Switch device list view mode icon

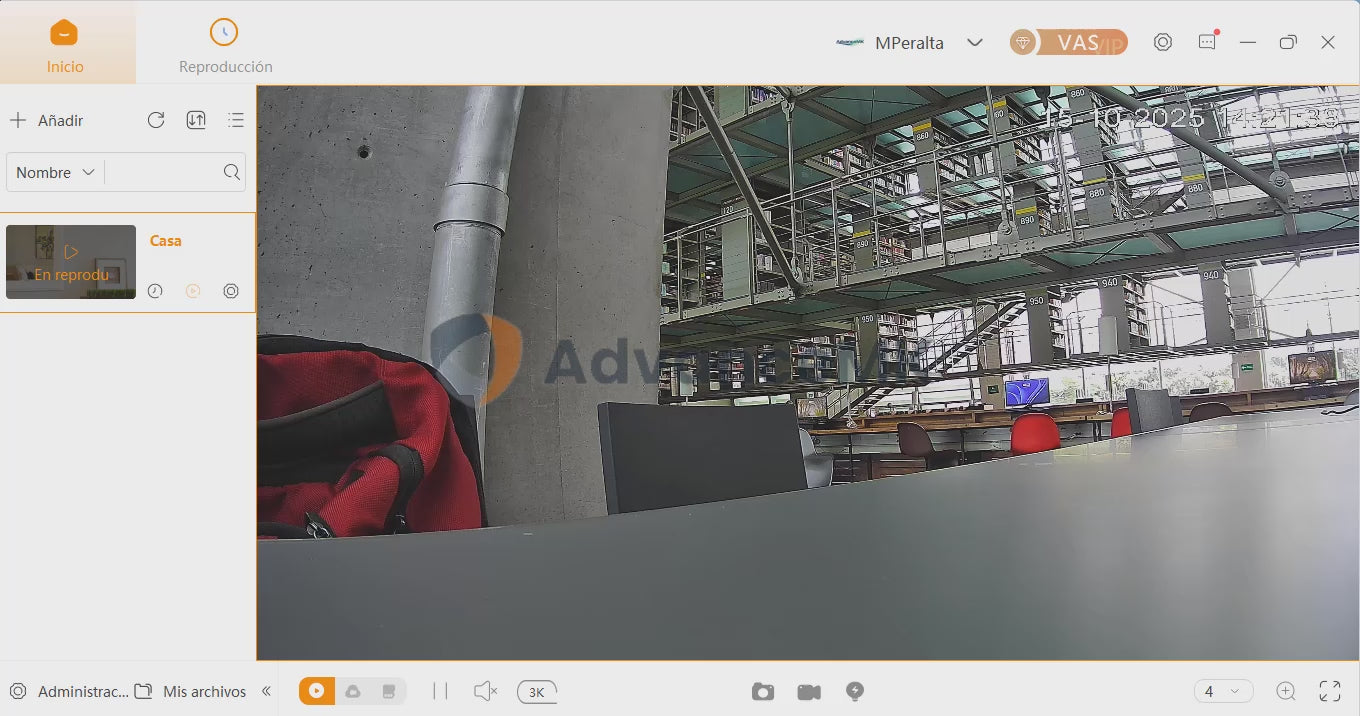pos(236,120)
